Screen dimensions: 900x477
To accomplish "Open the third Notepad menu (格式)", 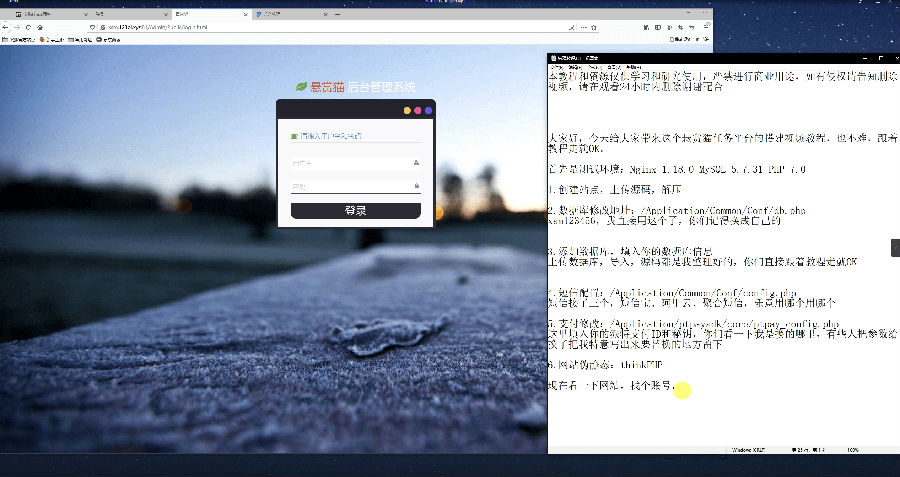I will click(x=595, y=67).
